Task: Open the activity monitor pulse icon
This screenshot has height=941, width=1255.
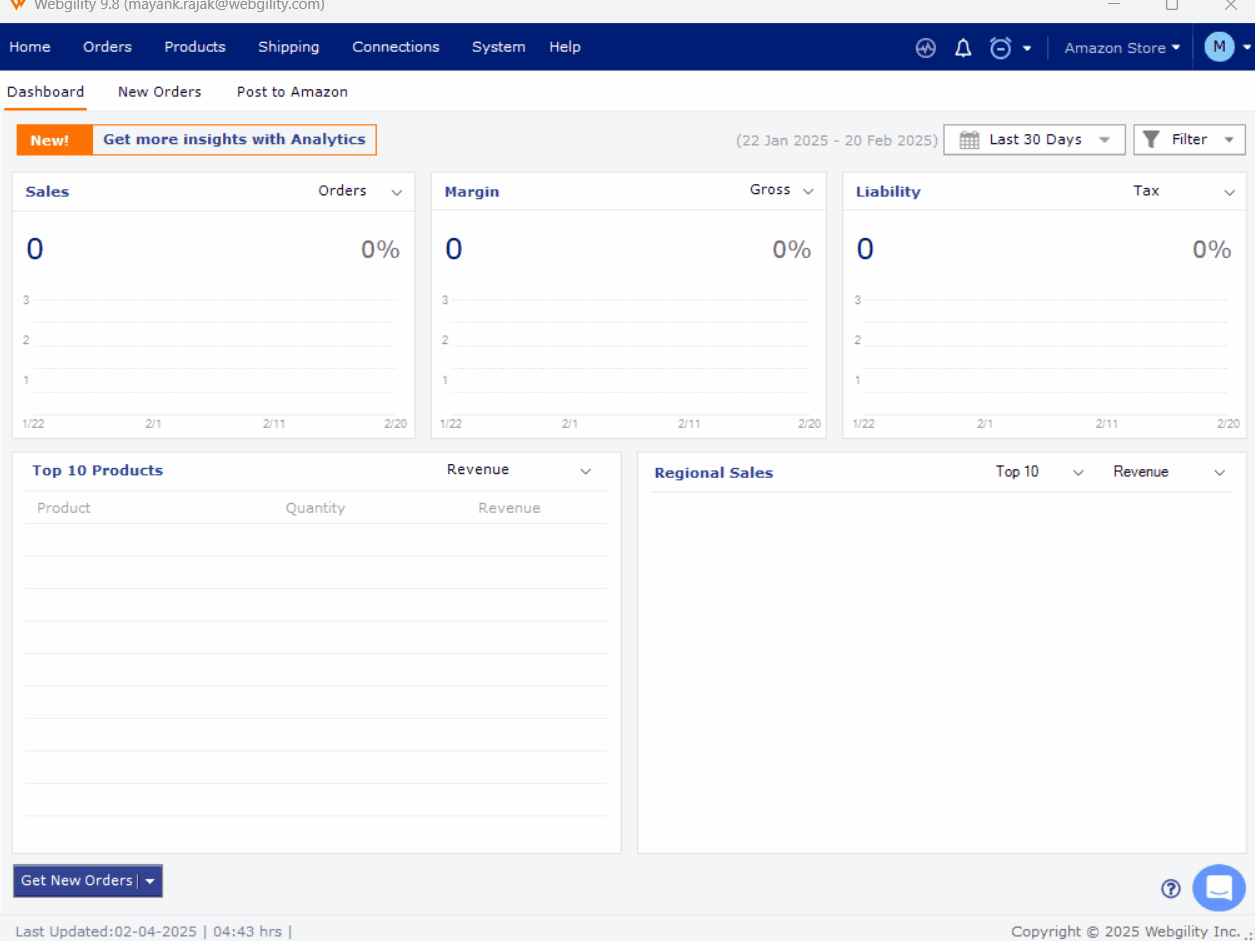Action: (926, 48)
